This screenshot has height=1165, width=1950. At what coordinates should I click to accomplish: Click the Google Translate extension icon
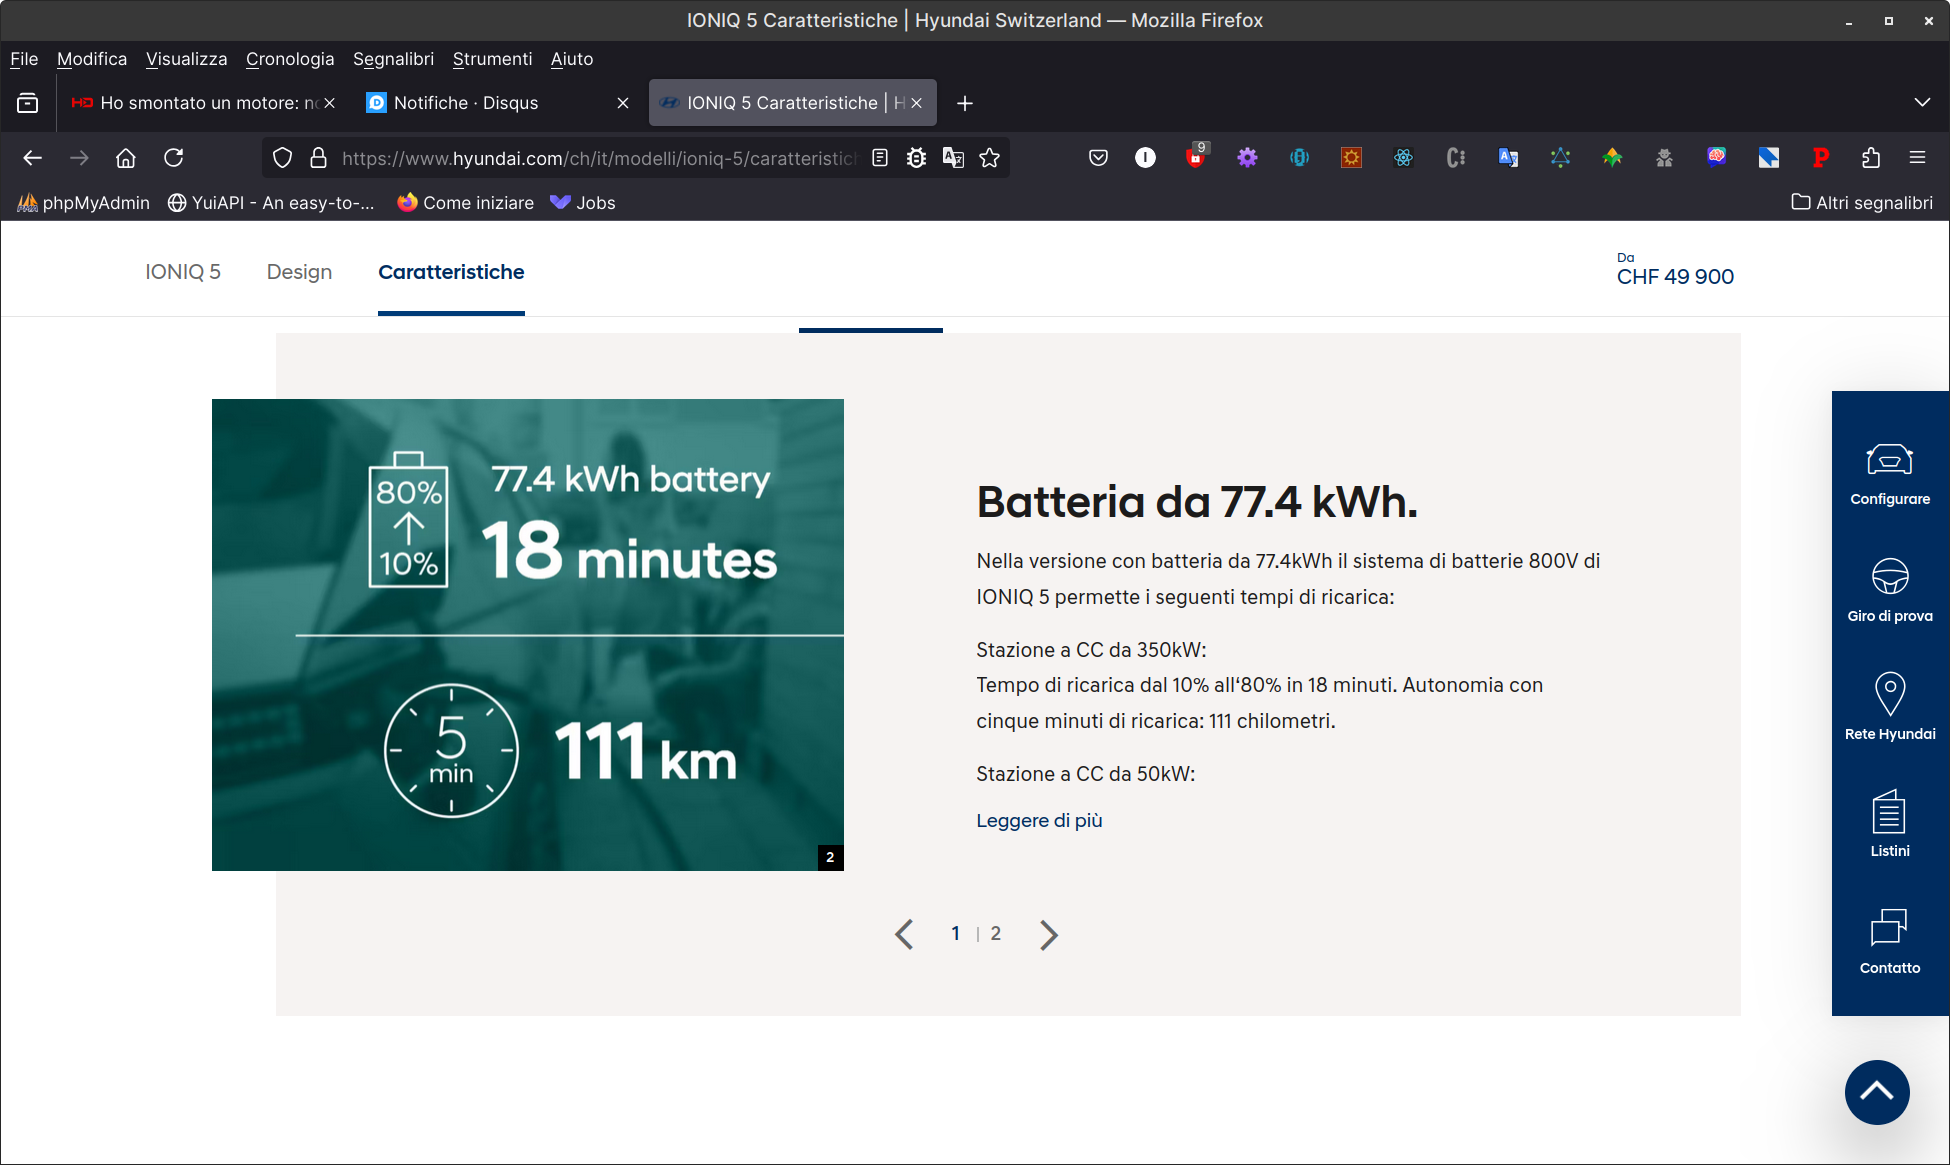[1508, 158]
